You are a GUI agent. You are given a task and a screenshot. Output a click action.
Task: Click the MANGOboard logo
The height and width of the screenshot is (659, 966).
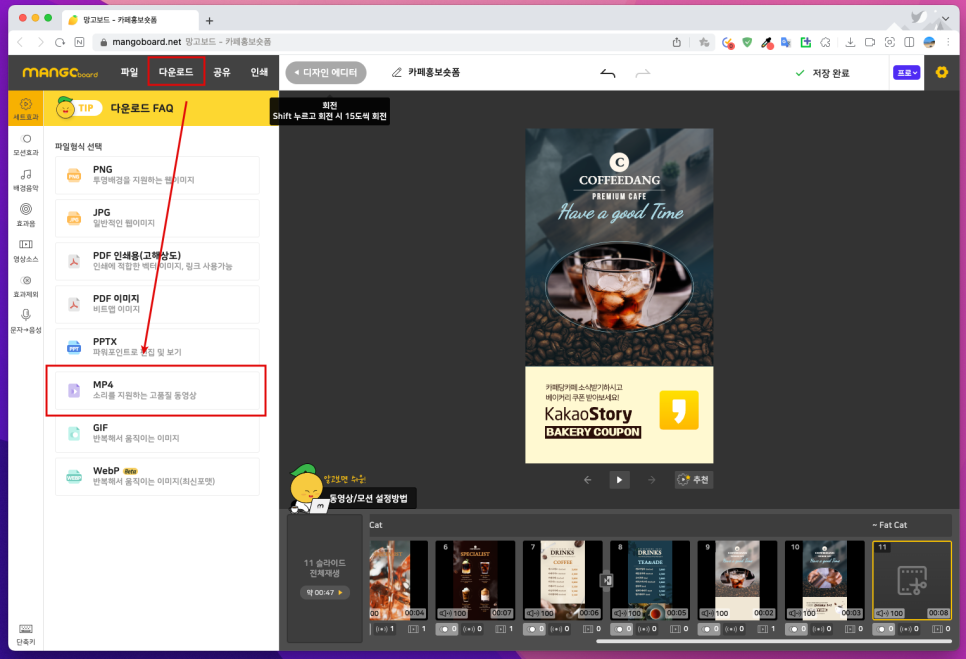pyautogui.click(x=60, y=73)
